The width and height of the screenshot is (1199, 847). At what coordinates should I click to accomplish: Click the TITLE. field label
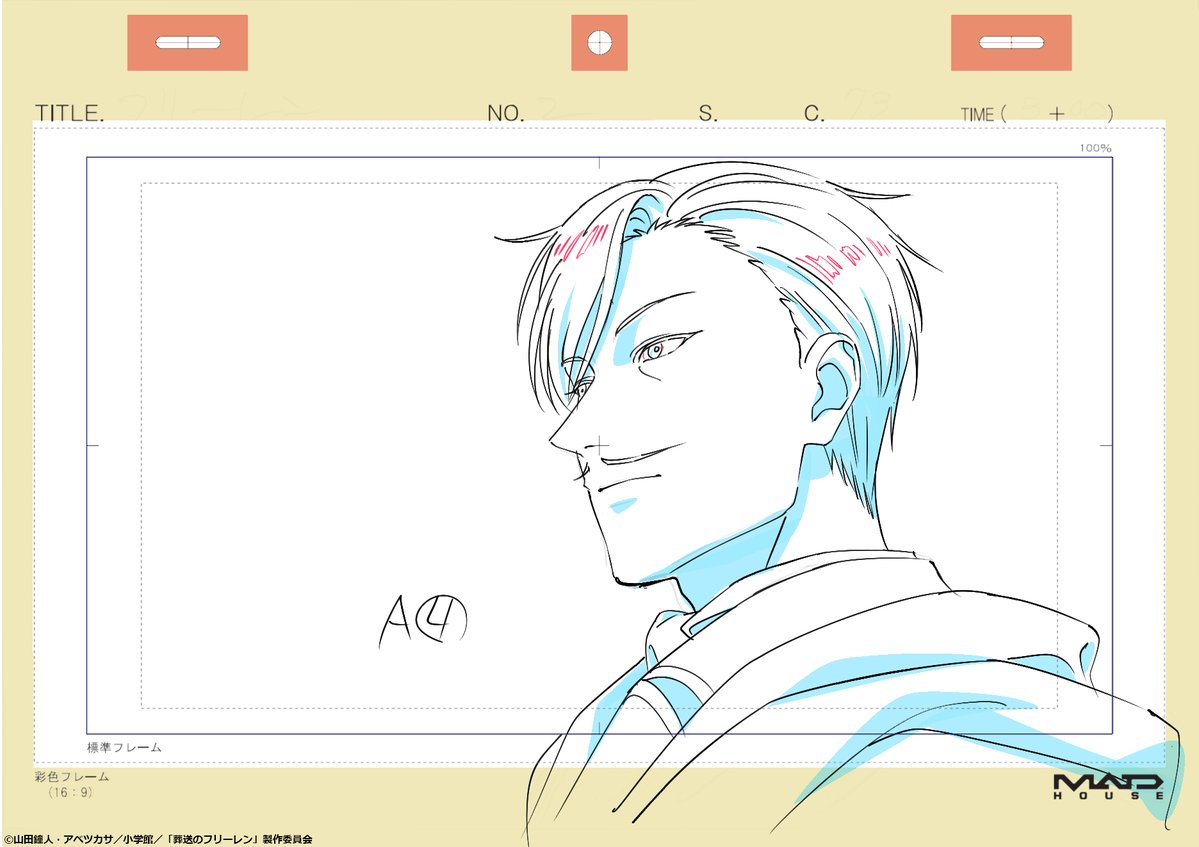69,113
